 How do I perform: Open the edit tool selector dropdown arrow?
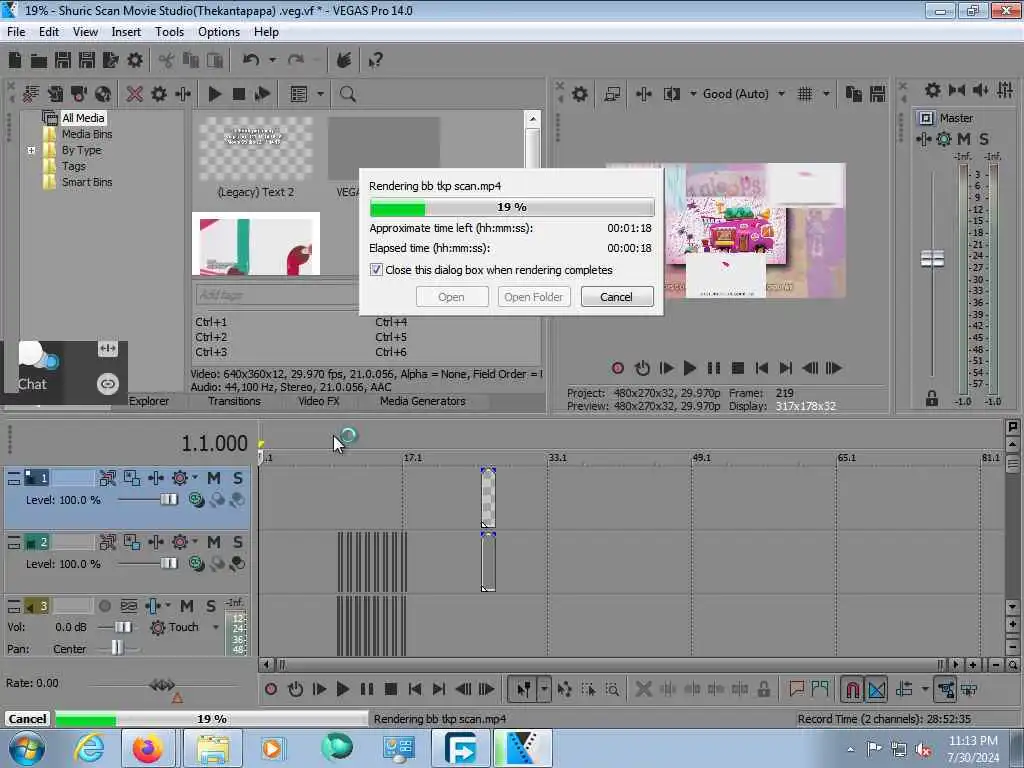point(544,689)
